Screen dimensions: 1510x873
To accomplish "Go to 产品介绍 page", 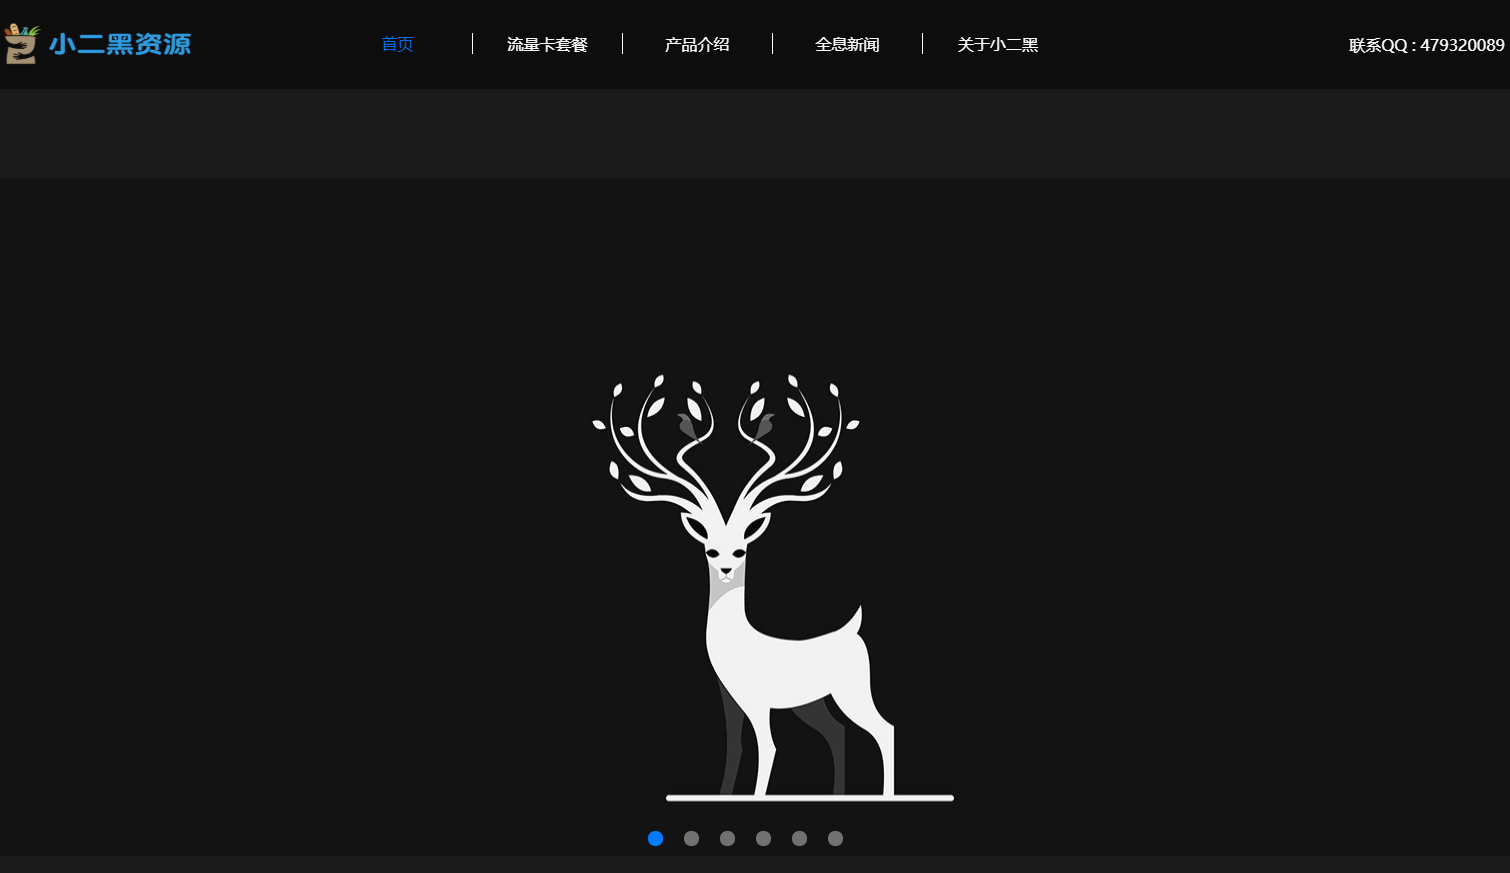I will [x=697, y=44].
